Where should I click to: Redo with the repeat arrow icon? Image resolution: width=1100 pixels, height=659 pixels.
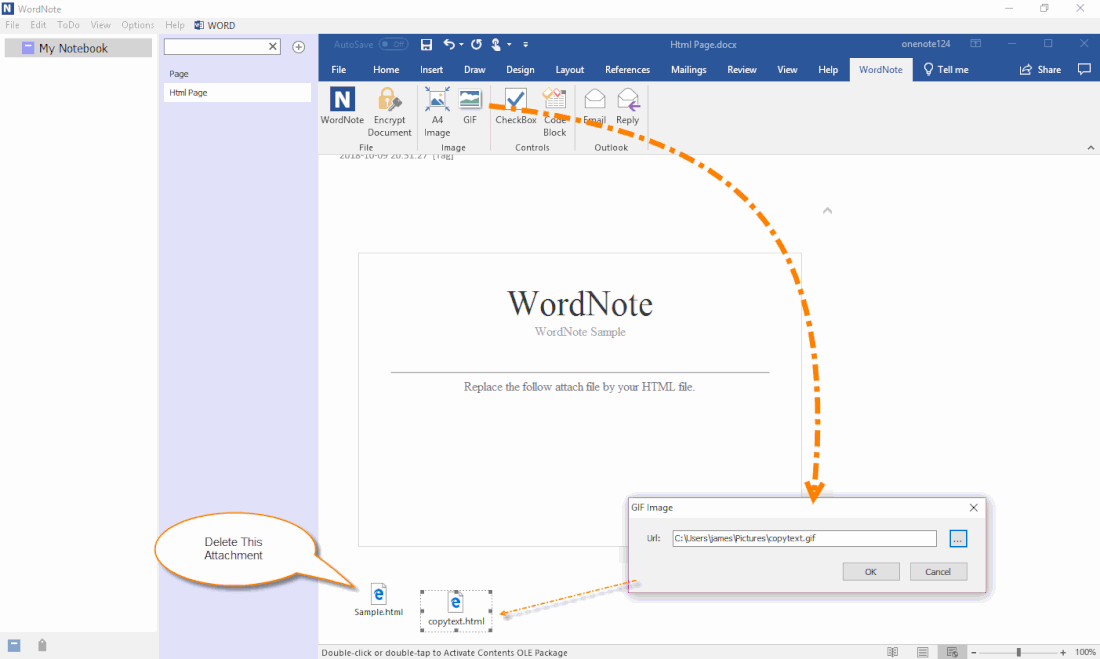pyautogui.click(x=476, y=44)
